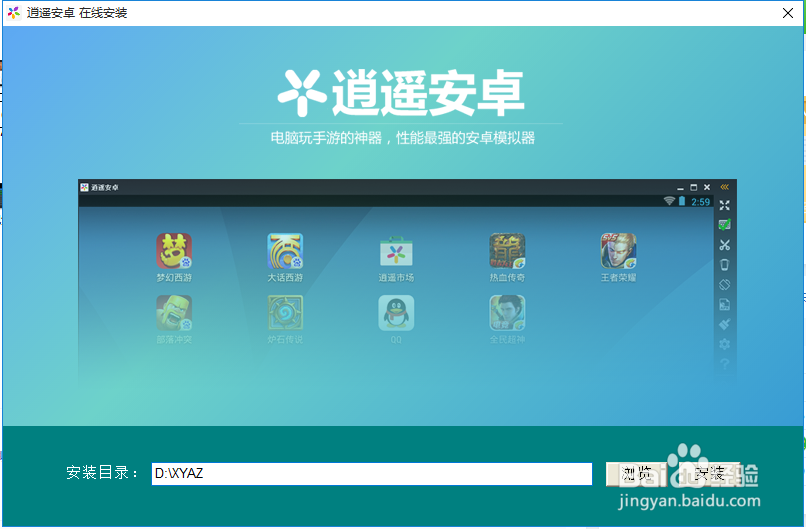The height and width of the screenshot is (529, 806).
Task: Click the help question mark in sidebar
Action: [x=725, y=364]
